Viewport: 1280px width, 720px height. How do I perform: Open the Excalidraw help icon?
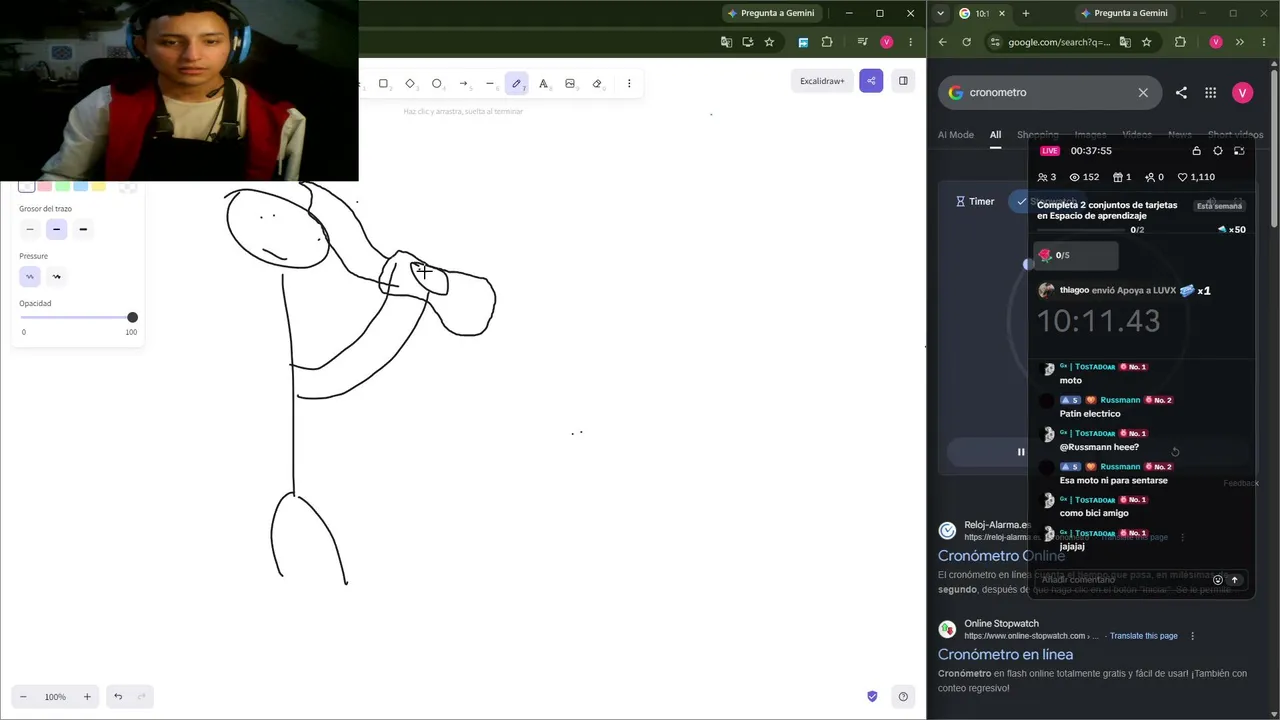point(903,697)
